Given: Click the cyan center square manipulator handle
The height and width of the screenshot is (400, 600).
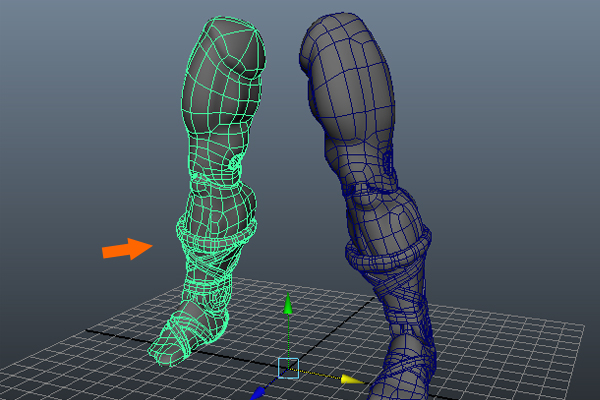Looking at the screenshot, I should click(x=288, y=368).
